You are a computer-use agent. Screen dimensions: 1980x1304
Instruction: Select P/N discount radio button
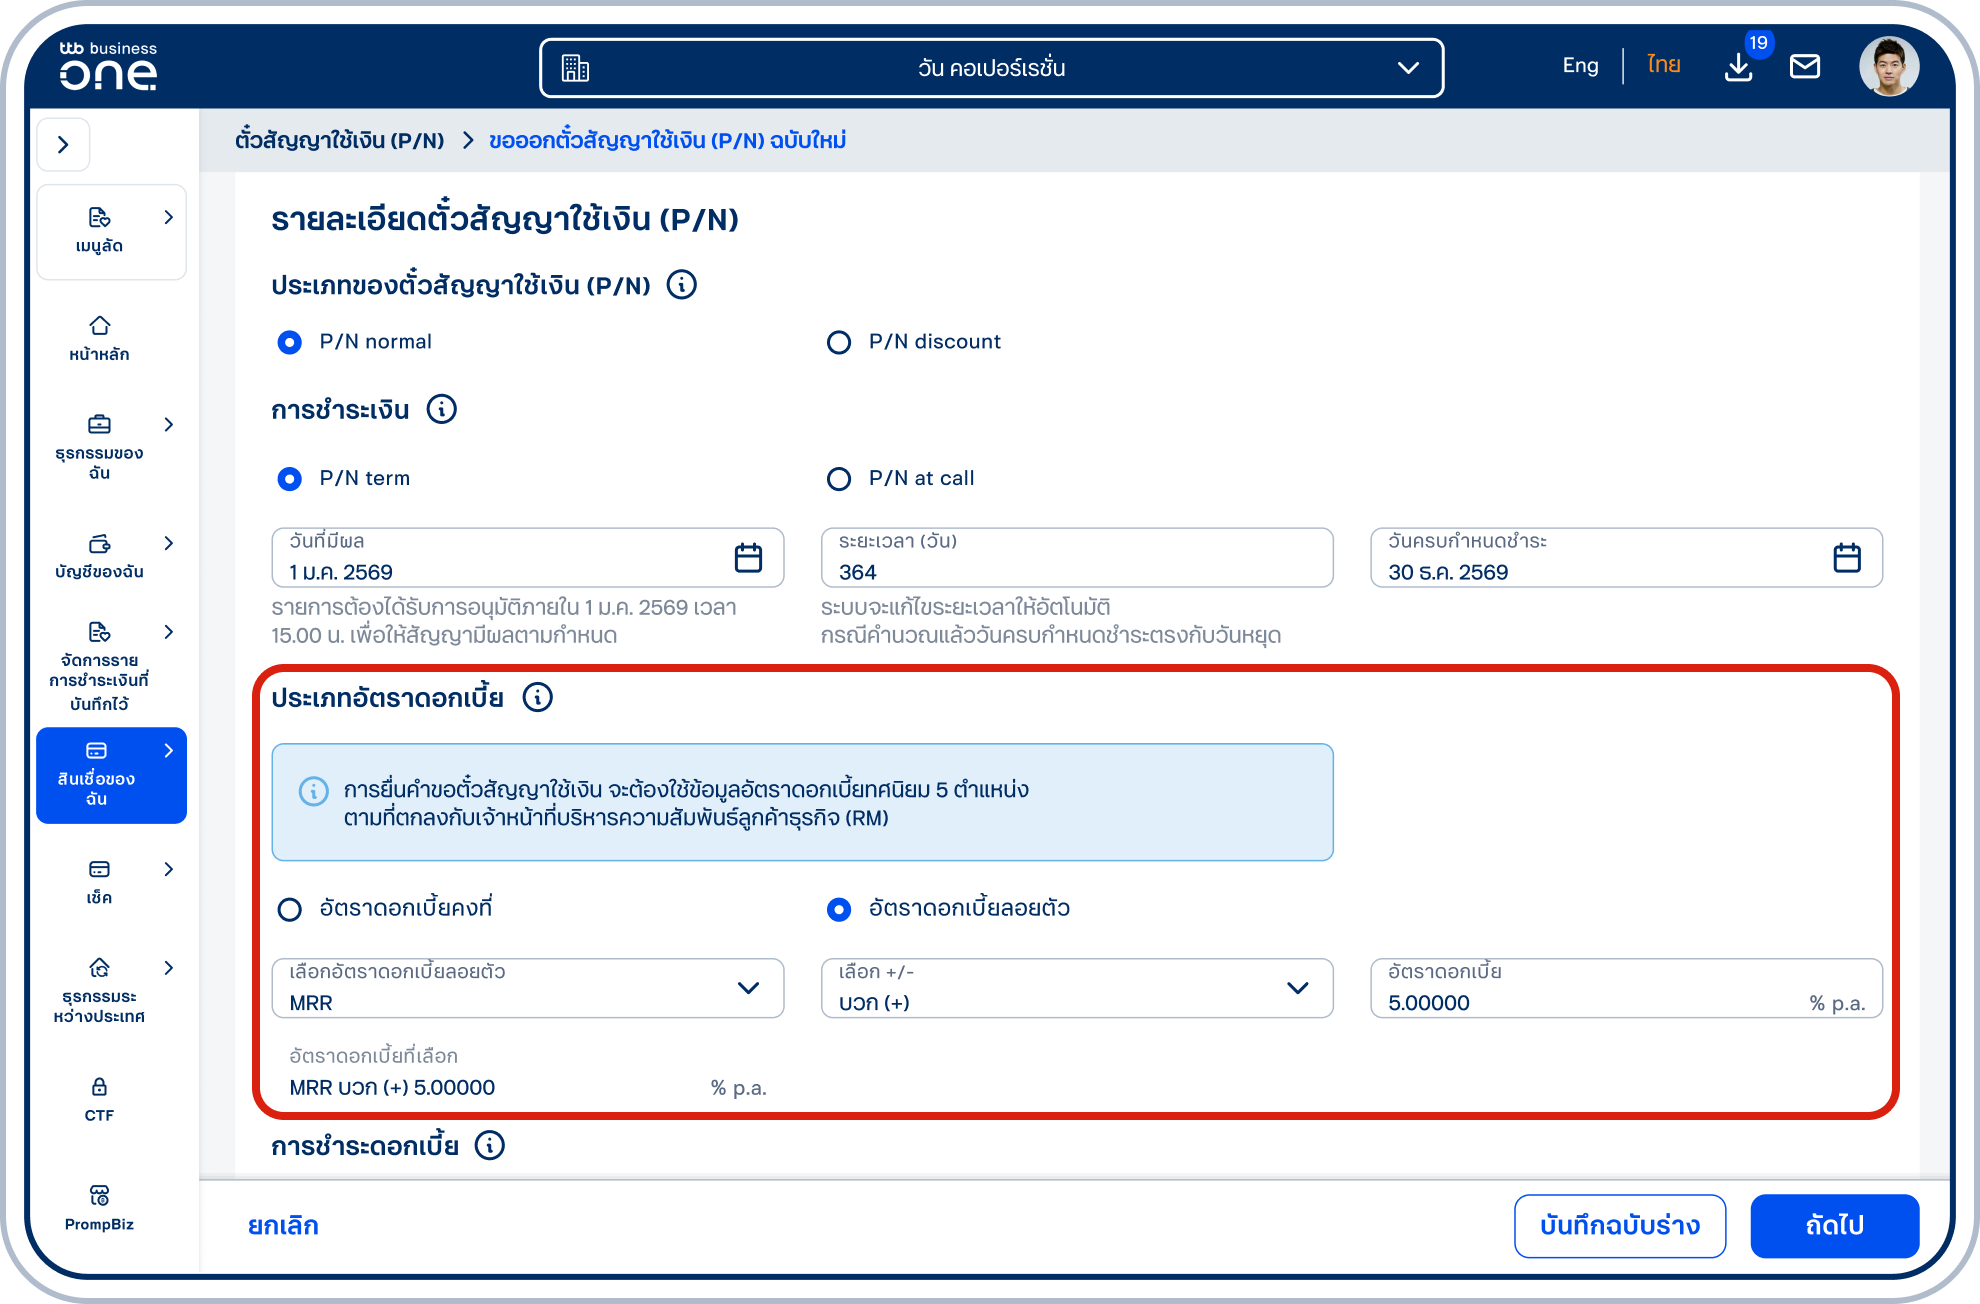tap(839, 343)
